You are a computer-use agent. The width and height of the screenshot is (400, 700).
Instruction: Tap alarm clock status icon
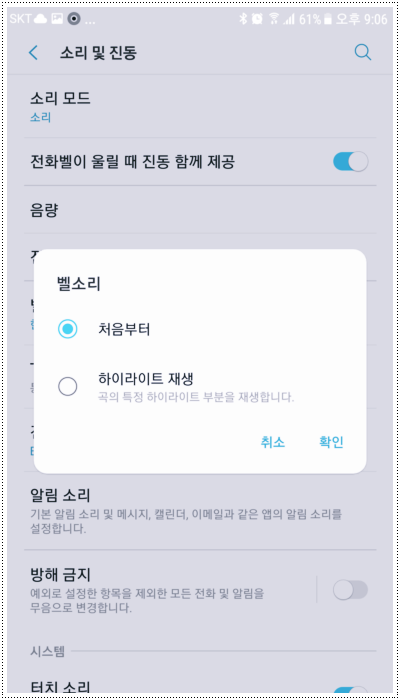pos(257,19)
